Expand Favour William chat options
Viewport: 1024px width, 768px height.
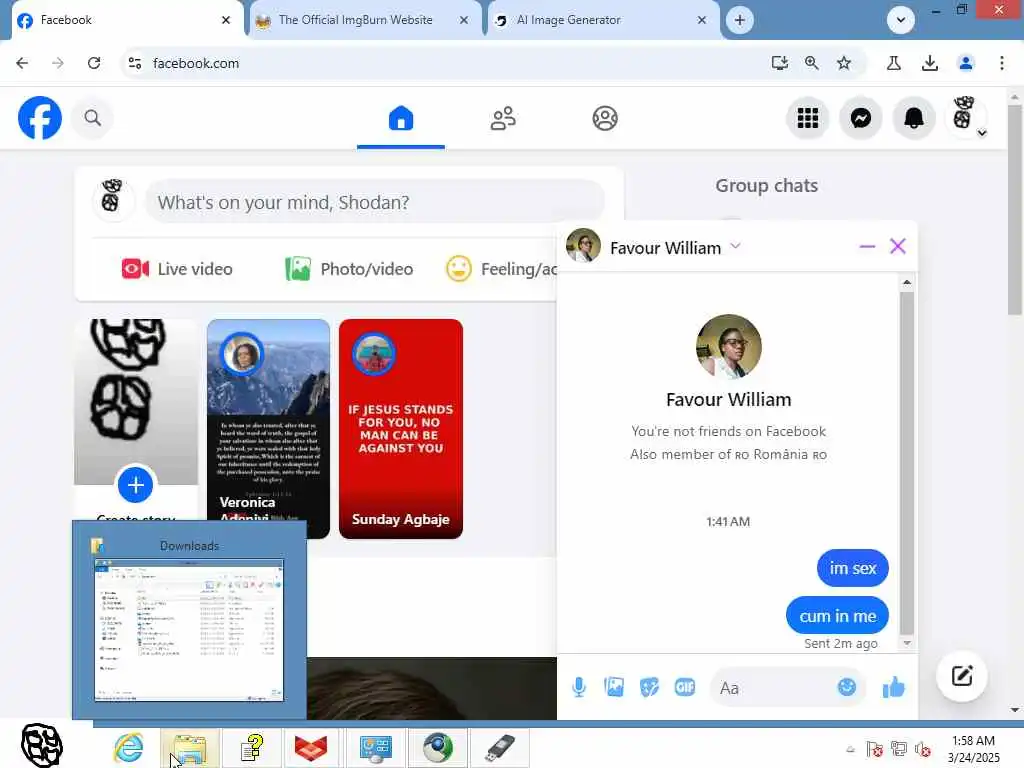point(735,246)
